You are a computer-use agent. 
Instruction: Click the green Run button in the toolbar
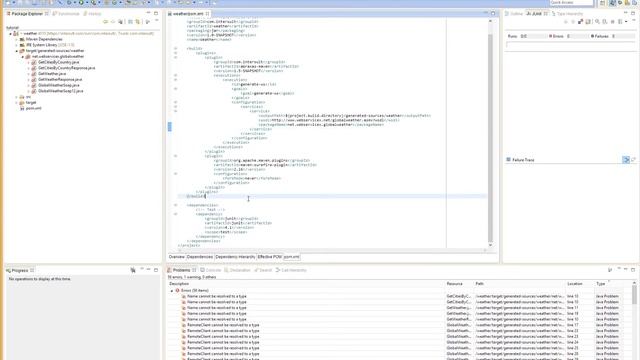(x=81, y=2)
